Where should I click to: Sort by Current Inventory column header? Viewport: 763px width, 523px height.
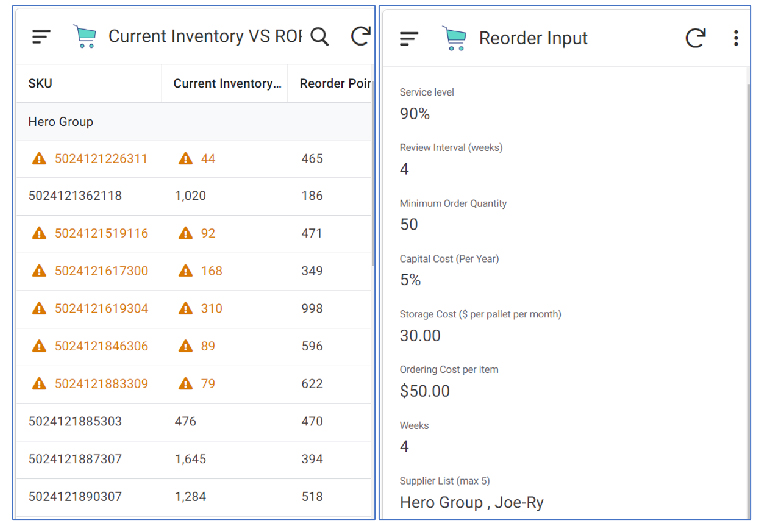pyautogui.click(x=227, y=84)
